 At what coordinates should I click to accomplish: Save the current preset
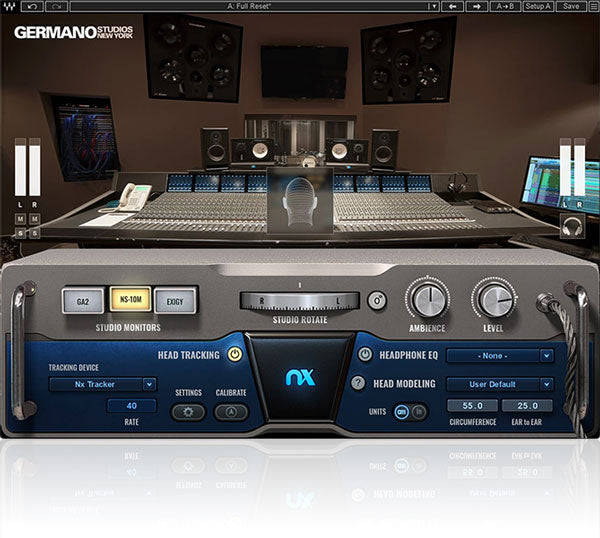point(571,6)
